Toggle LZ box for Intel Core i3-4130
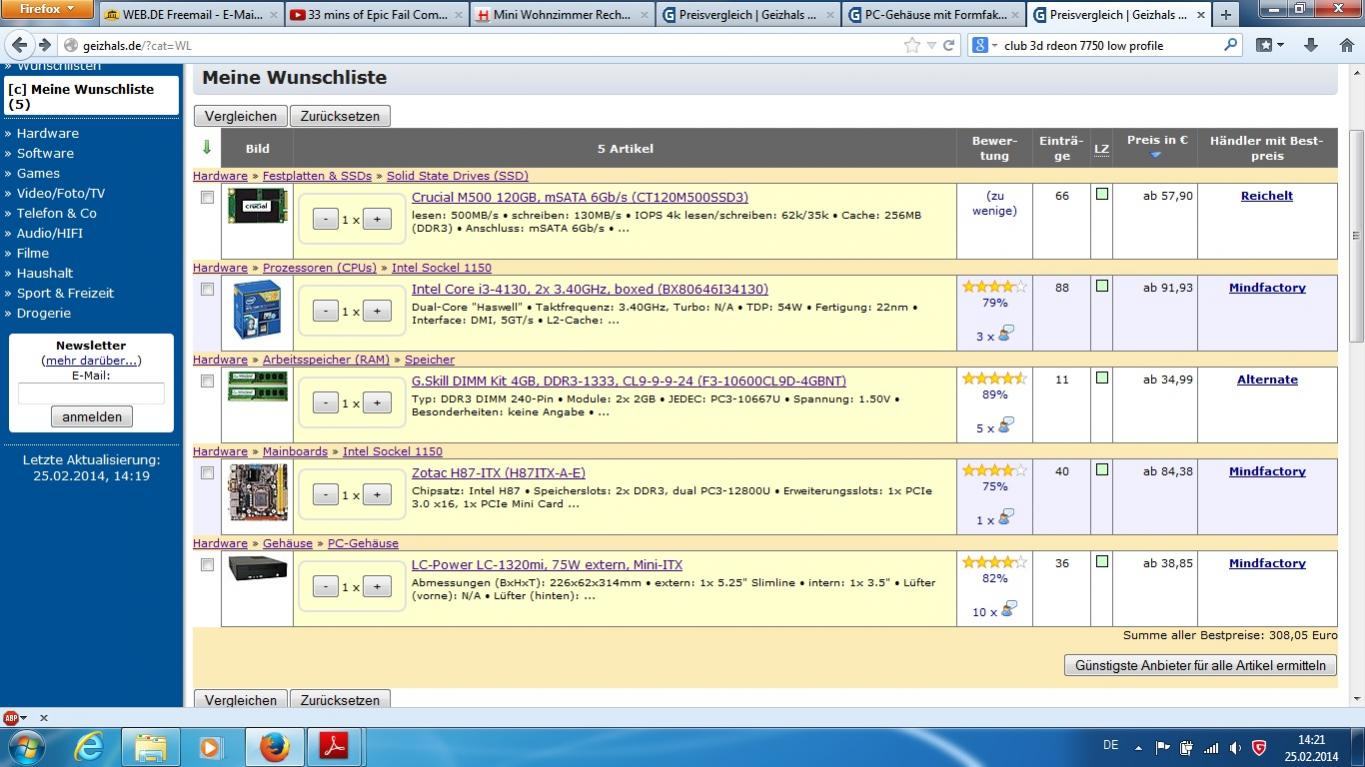Screen dimensions: 1365x767 1102,286
